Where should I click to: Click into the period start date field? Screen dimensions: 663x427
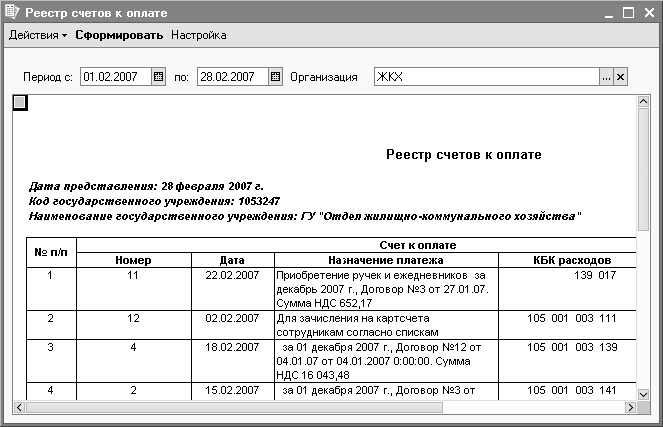click(114, 77)
